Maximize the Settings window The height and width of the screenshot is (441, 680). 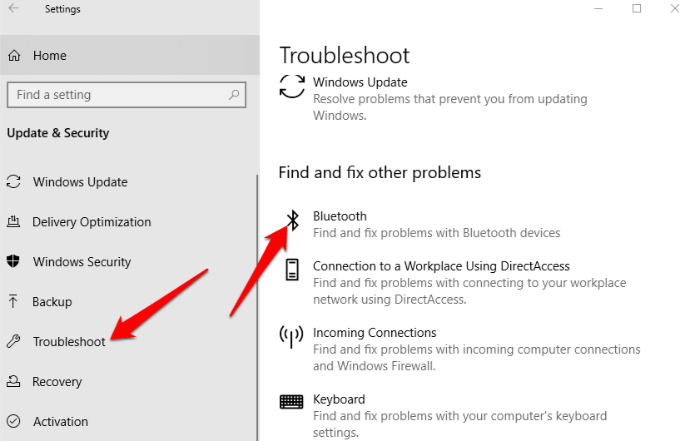point(637,9)
